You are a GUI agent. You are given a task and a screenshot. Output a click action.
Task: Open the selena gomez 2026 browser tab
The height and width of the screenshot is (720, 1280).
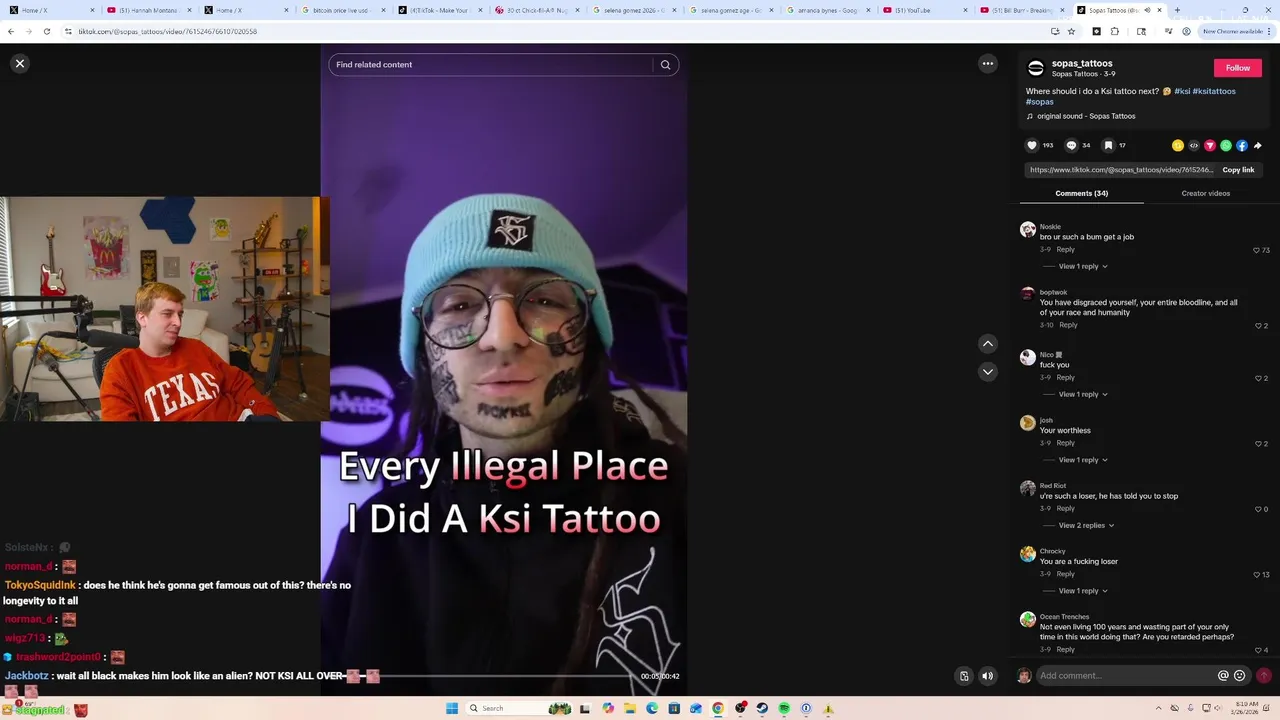[635, 10]
